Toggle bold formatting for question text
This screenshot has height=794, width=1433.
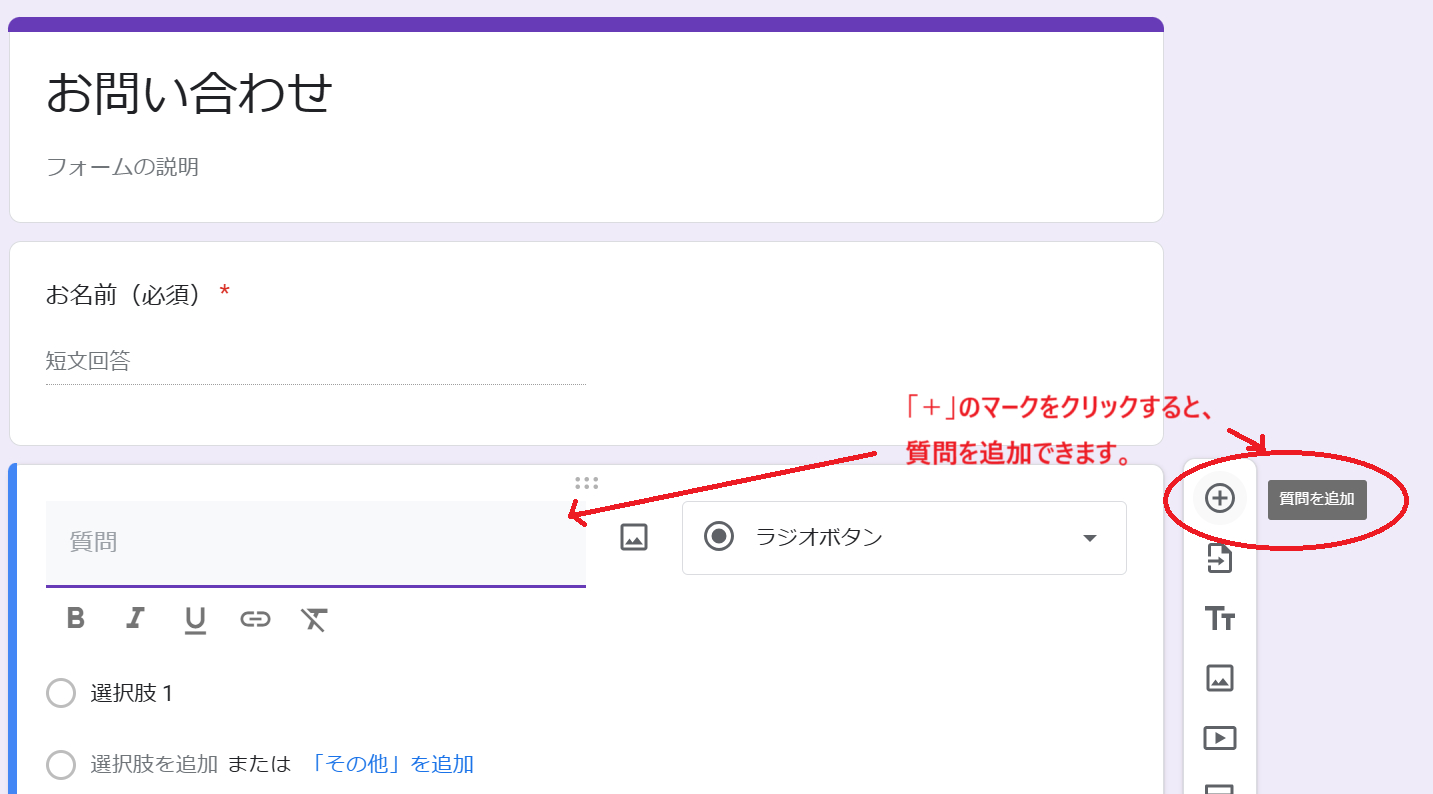coord(75,618)
